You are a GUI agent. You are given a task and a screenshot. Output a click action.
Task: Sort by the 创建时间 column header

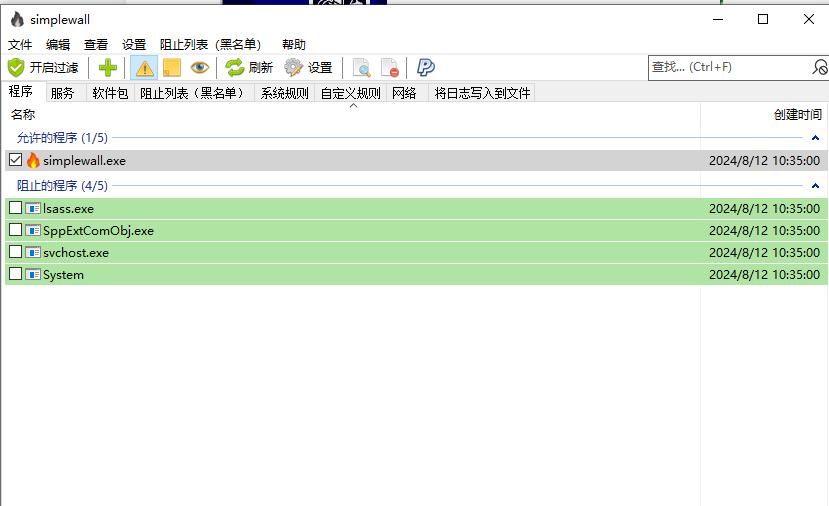pos(797,115)
